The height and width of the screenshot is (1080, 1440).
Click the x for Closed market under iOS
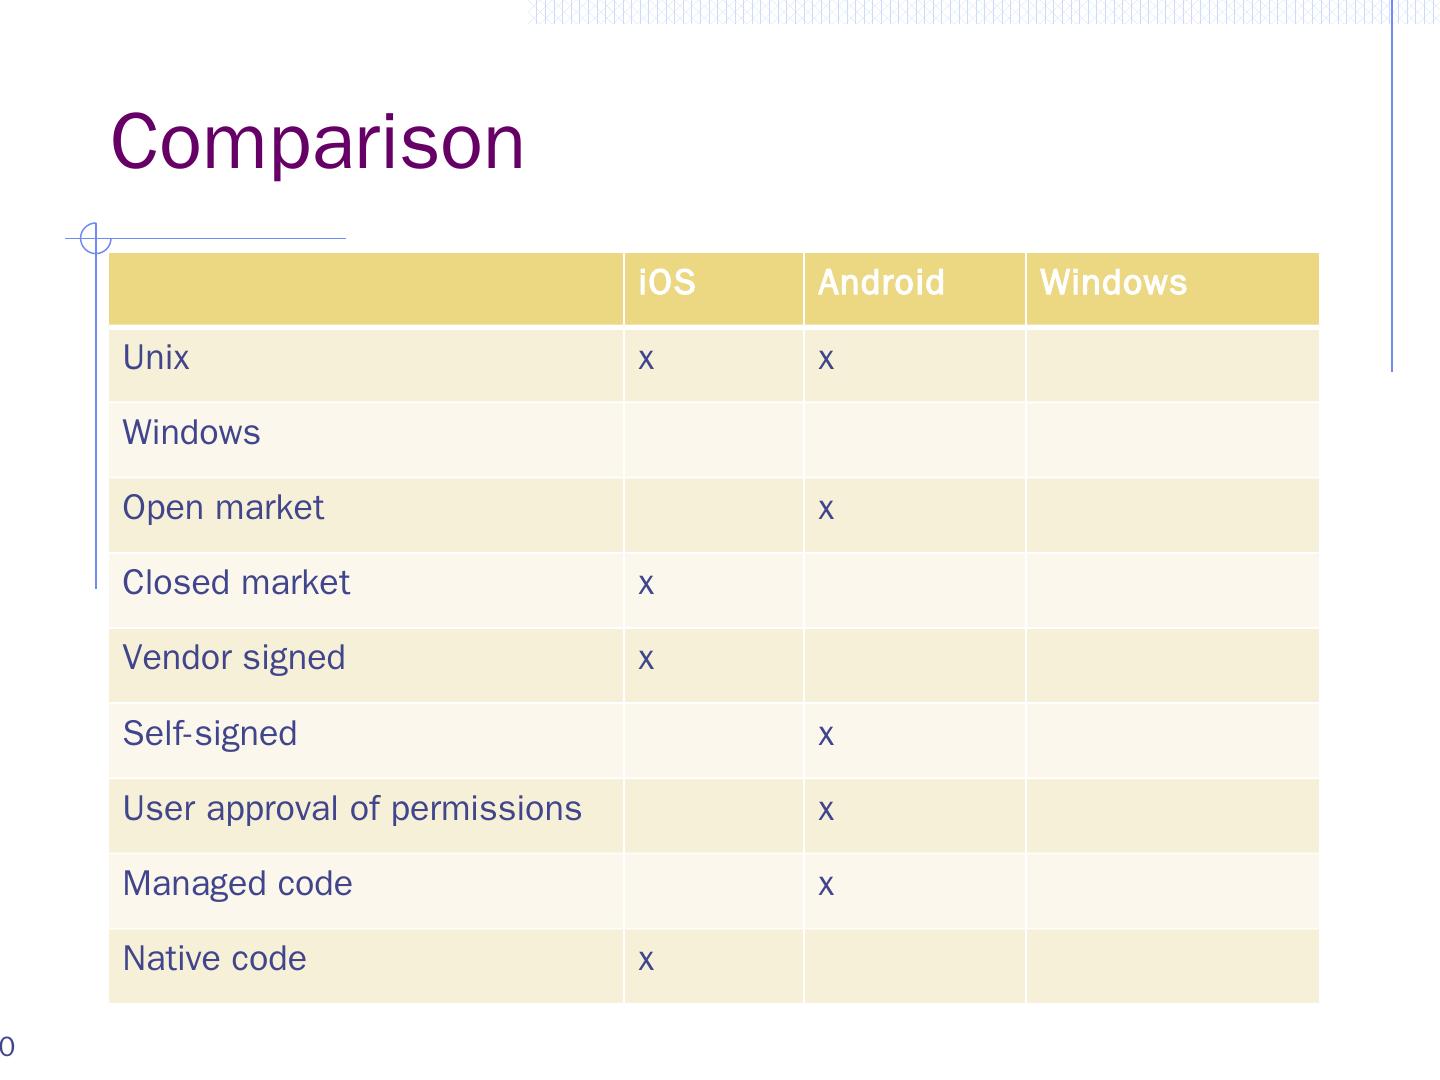coord(646,584)
